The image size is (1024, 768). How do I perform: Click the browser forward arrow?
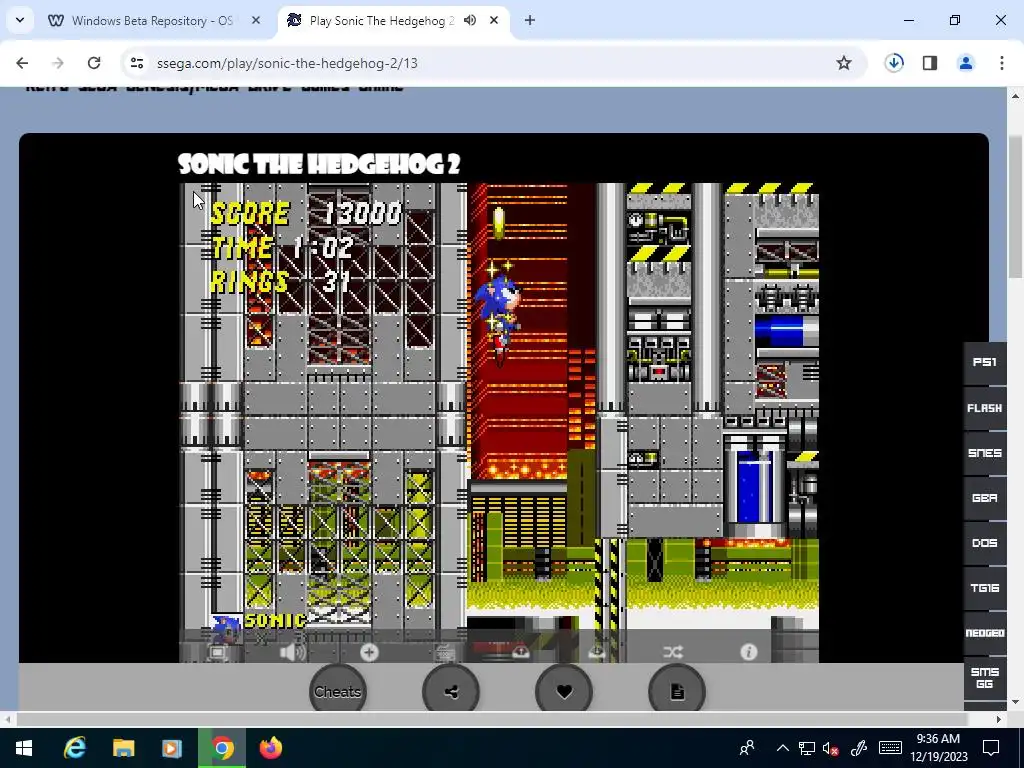point(57,63)
